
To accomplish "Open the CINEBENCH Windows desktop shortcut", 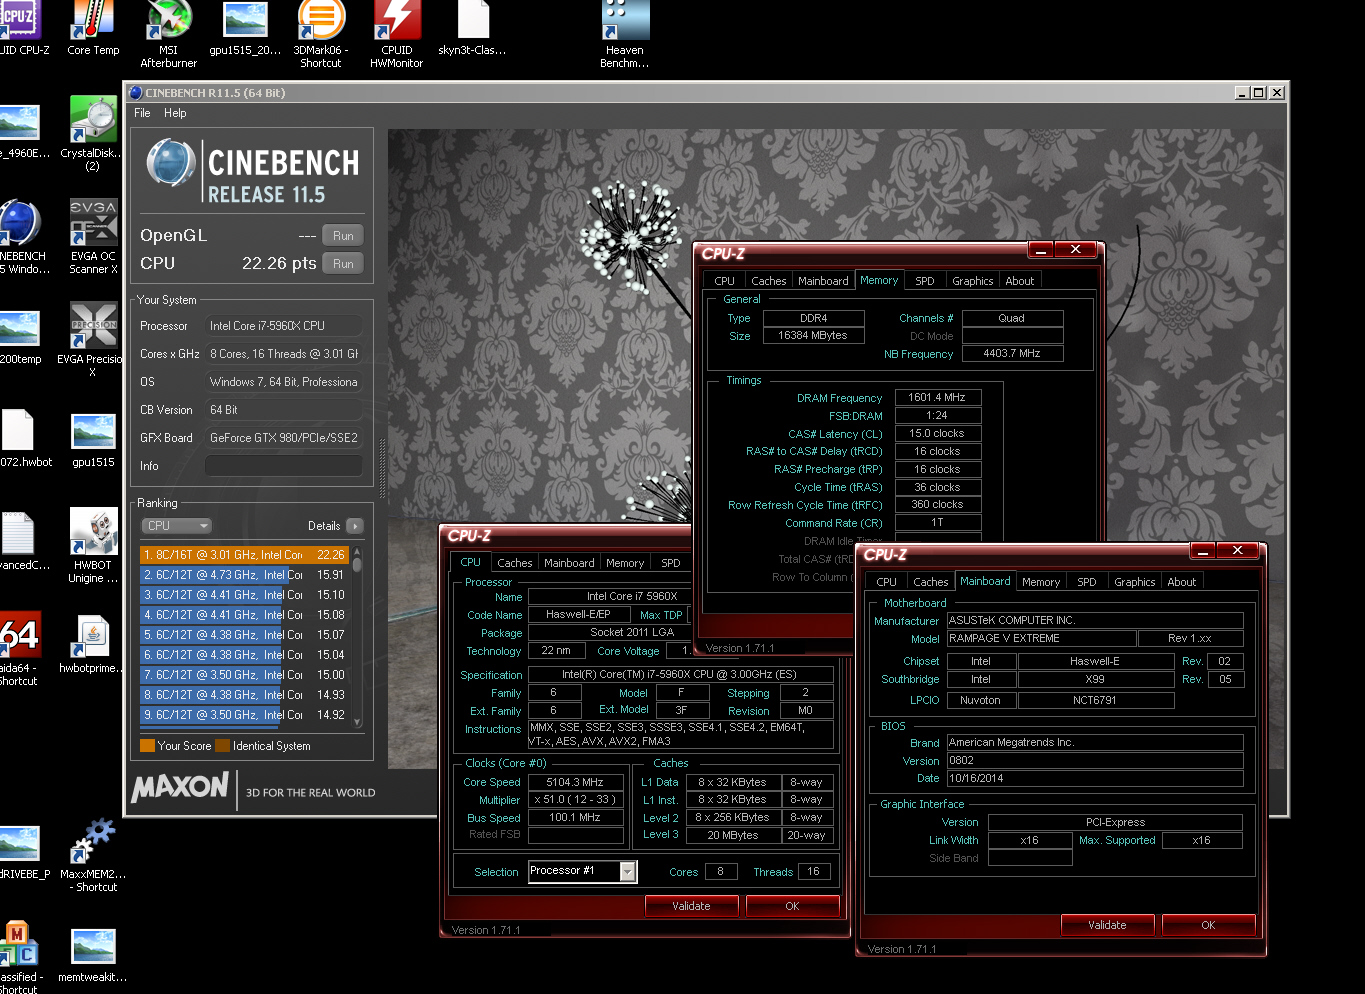I will pyautogui.click(x=20, y=236).
